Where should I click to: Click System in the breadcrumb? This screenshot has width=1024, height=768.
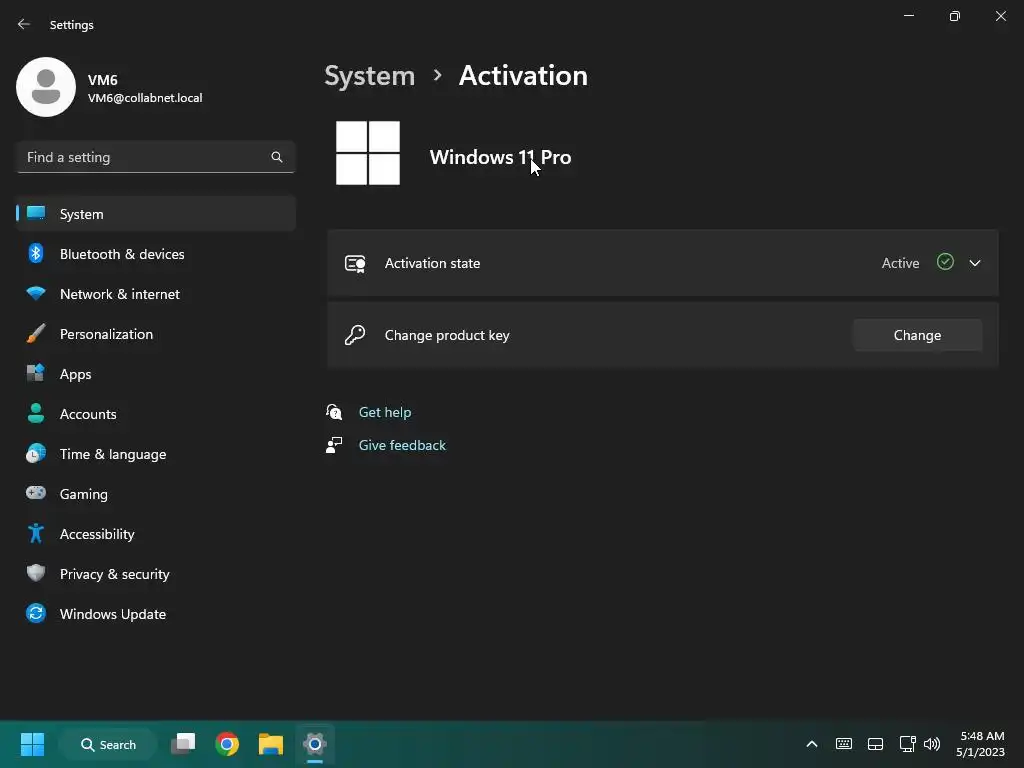(x=370, y=76)
